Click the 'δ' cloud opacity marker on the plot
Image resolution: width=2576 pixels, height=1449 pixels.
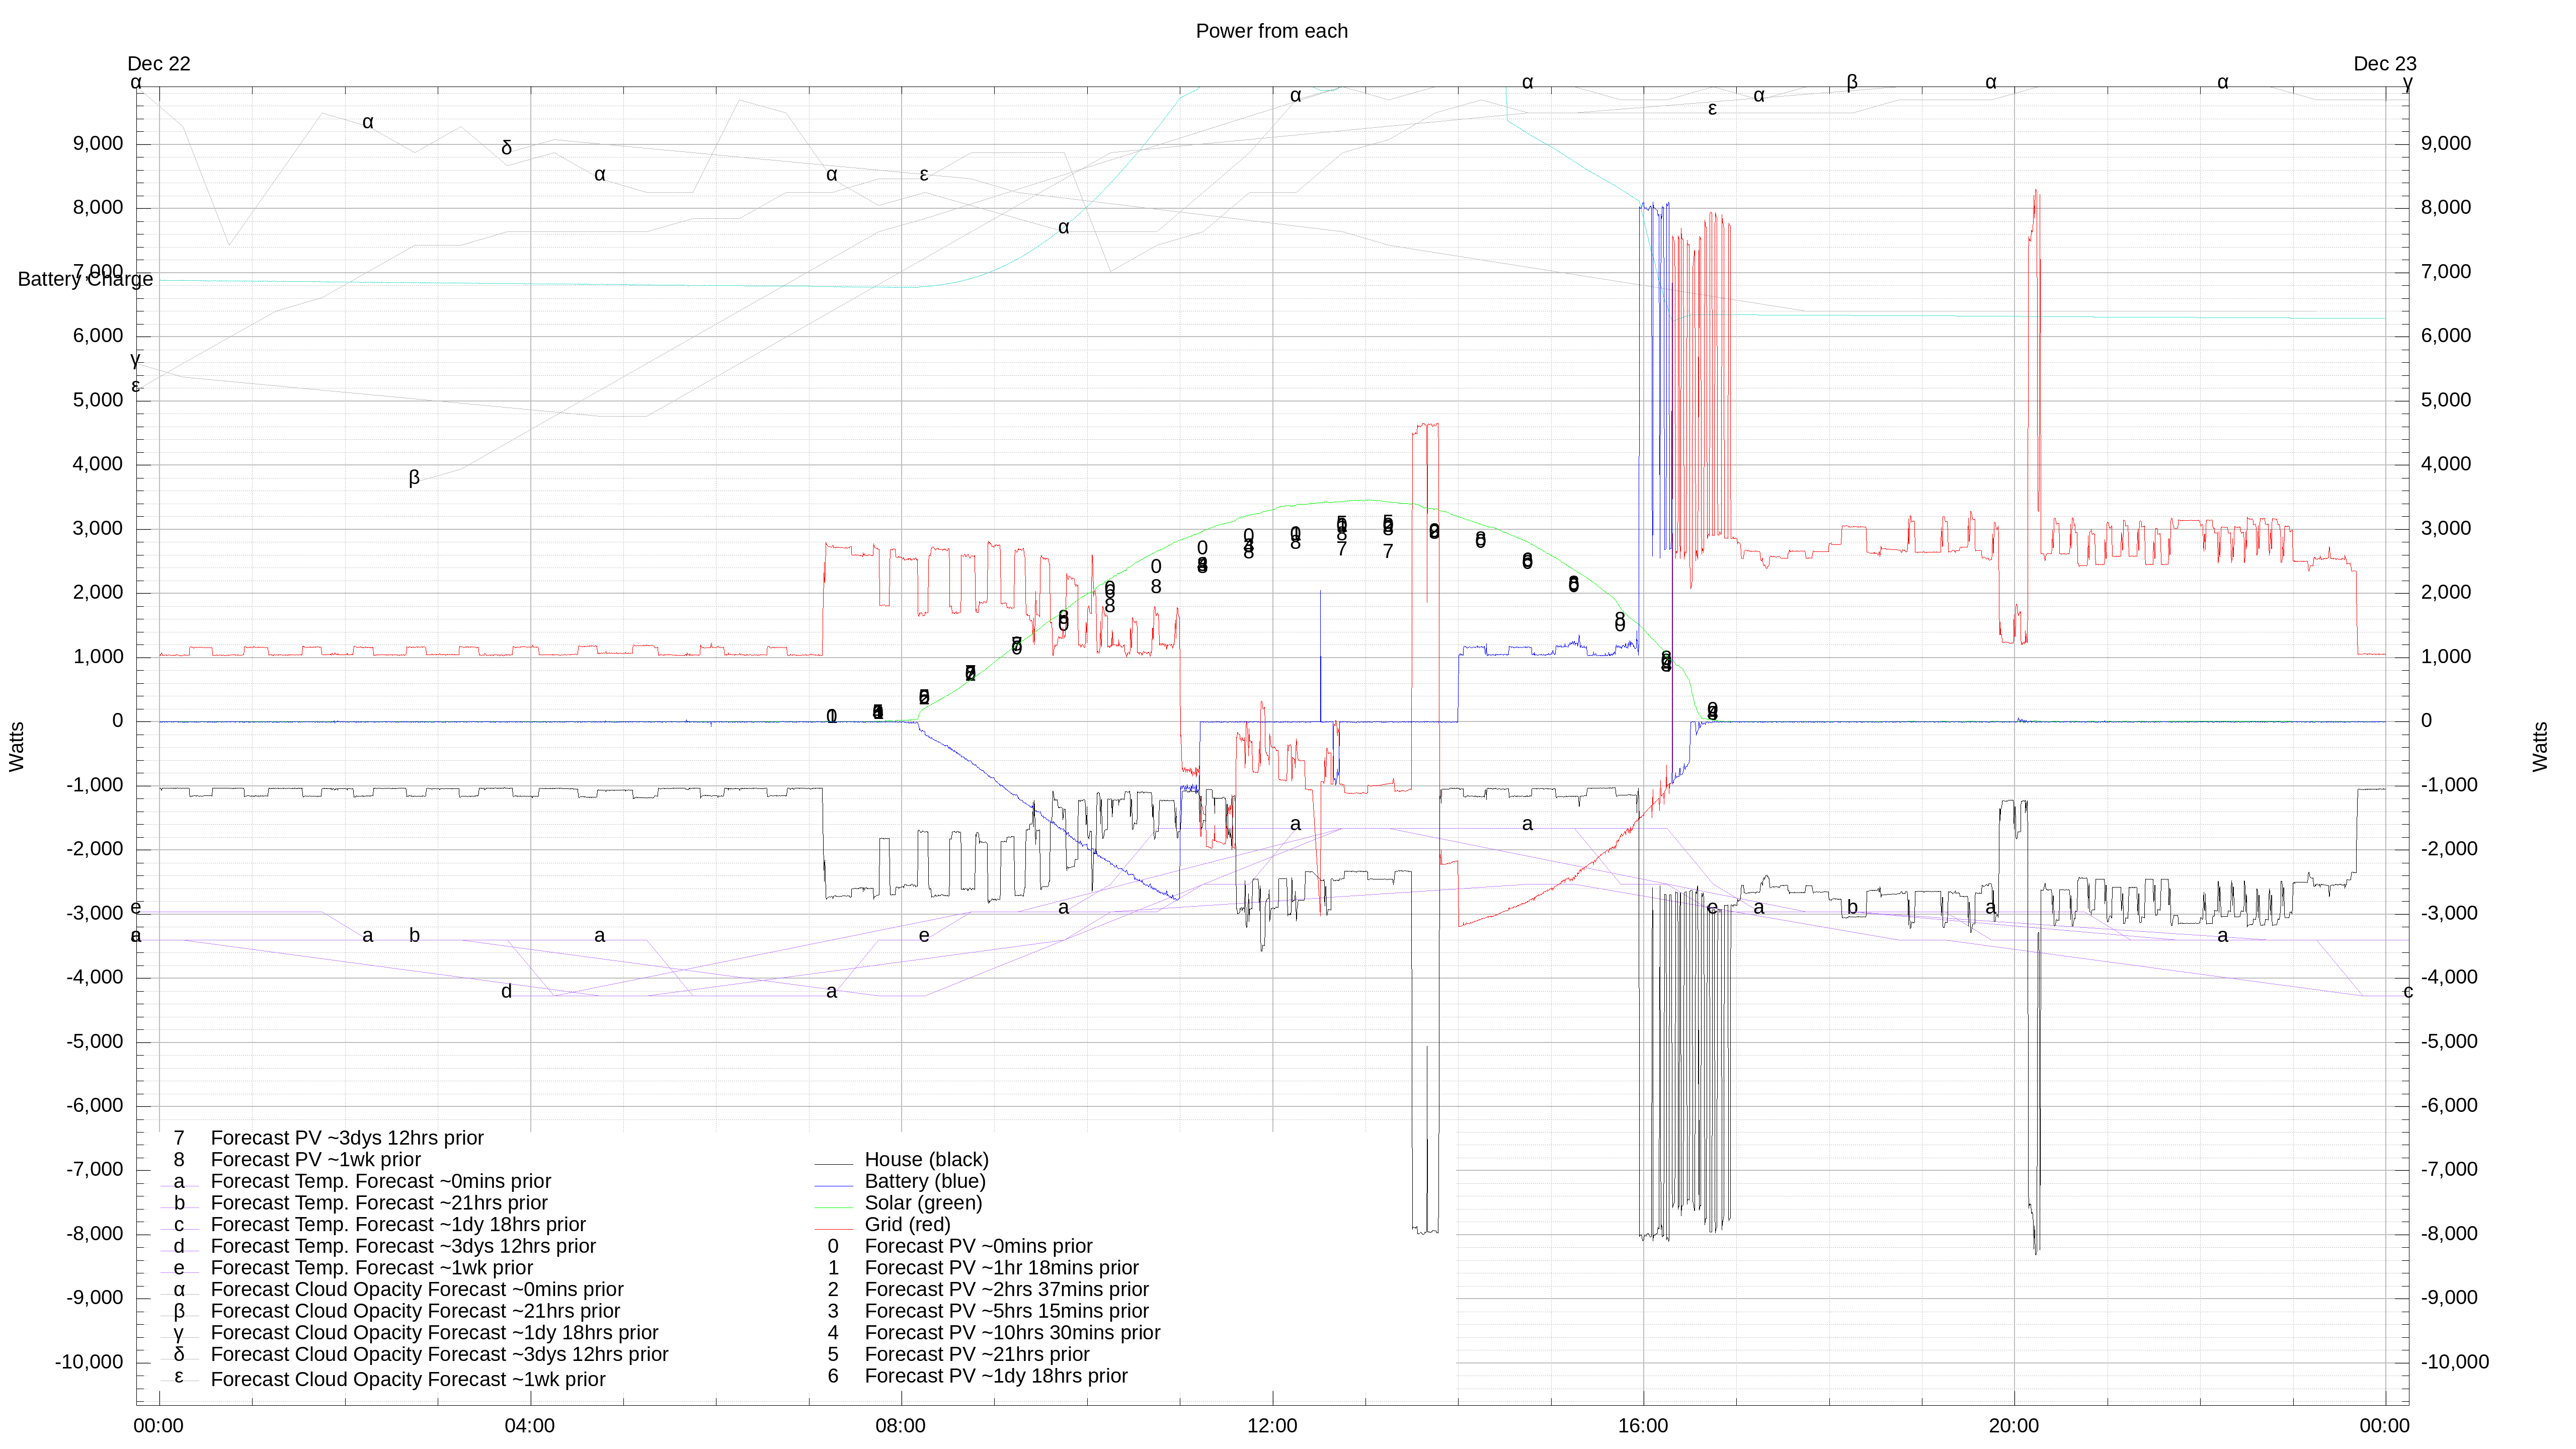(x=506, y=148)
